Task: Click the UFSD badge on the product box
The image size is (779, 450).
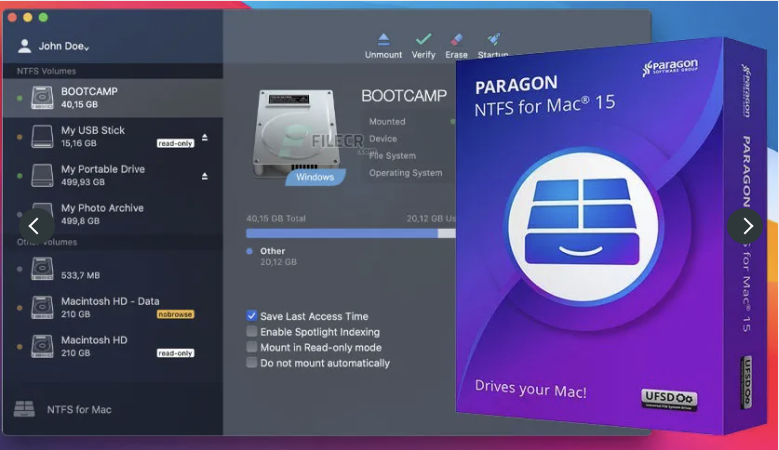Action: pos(669,398)
